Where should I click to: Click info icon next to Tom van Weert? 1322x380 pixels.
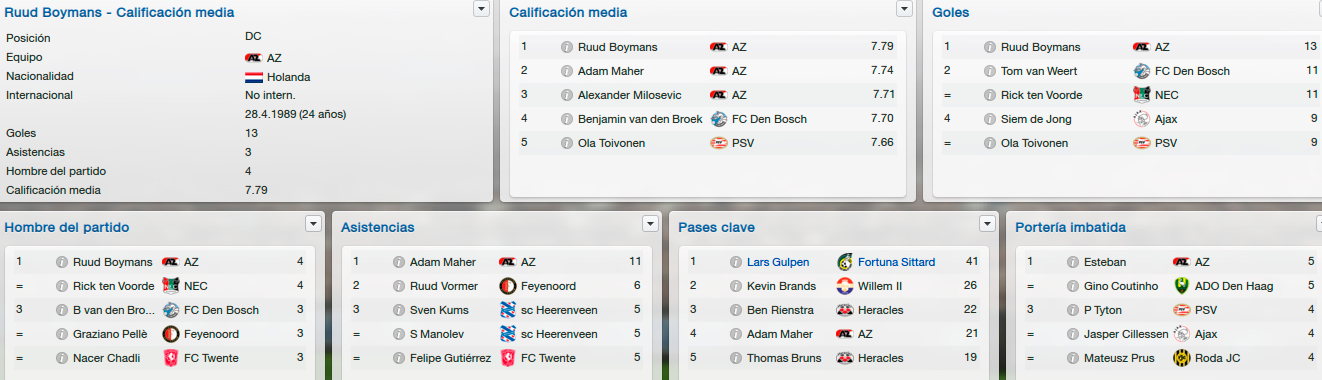click(x=990, y=71)
